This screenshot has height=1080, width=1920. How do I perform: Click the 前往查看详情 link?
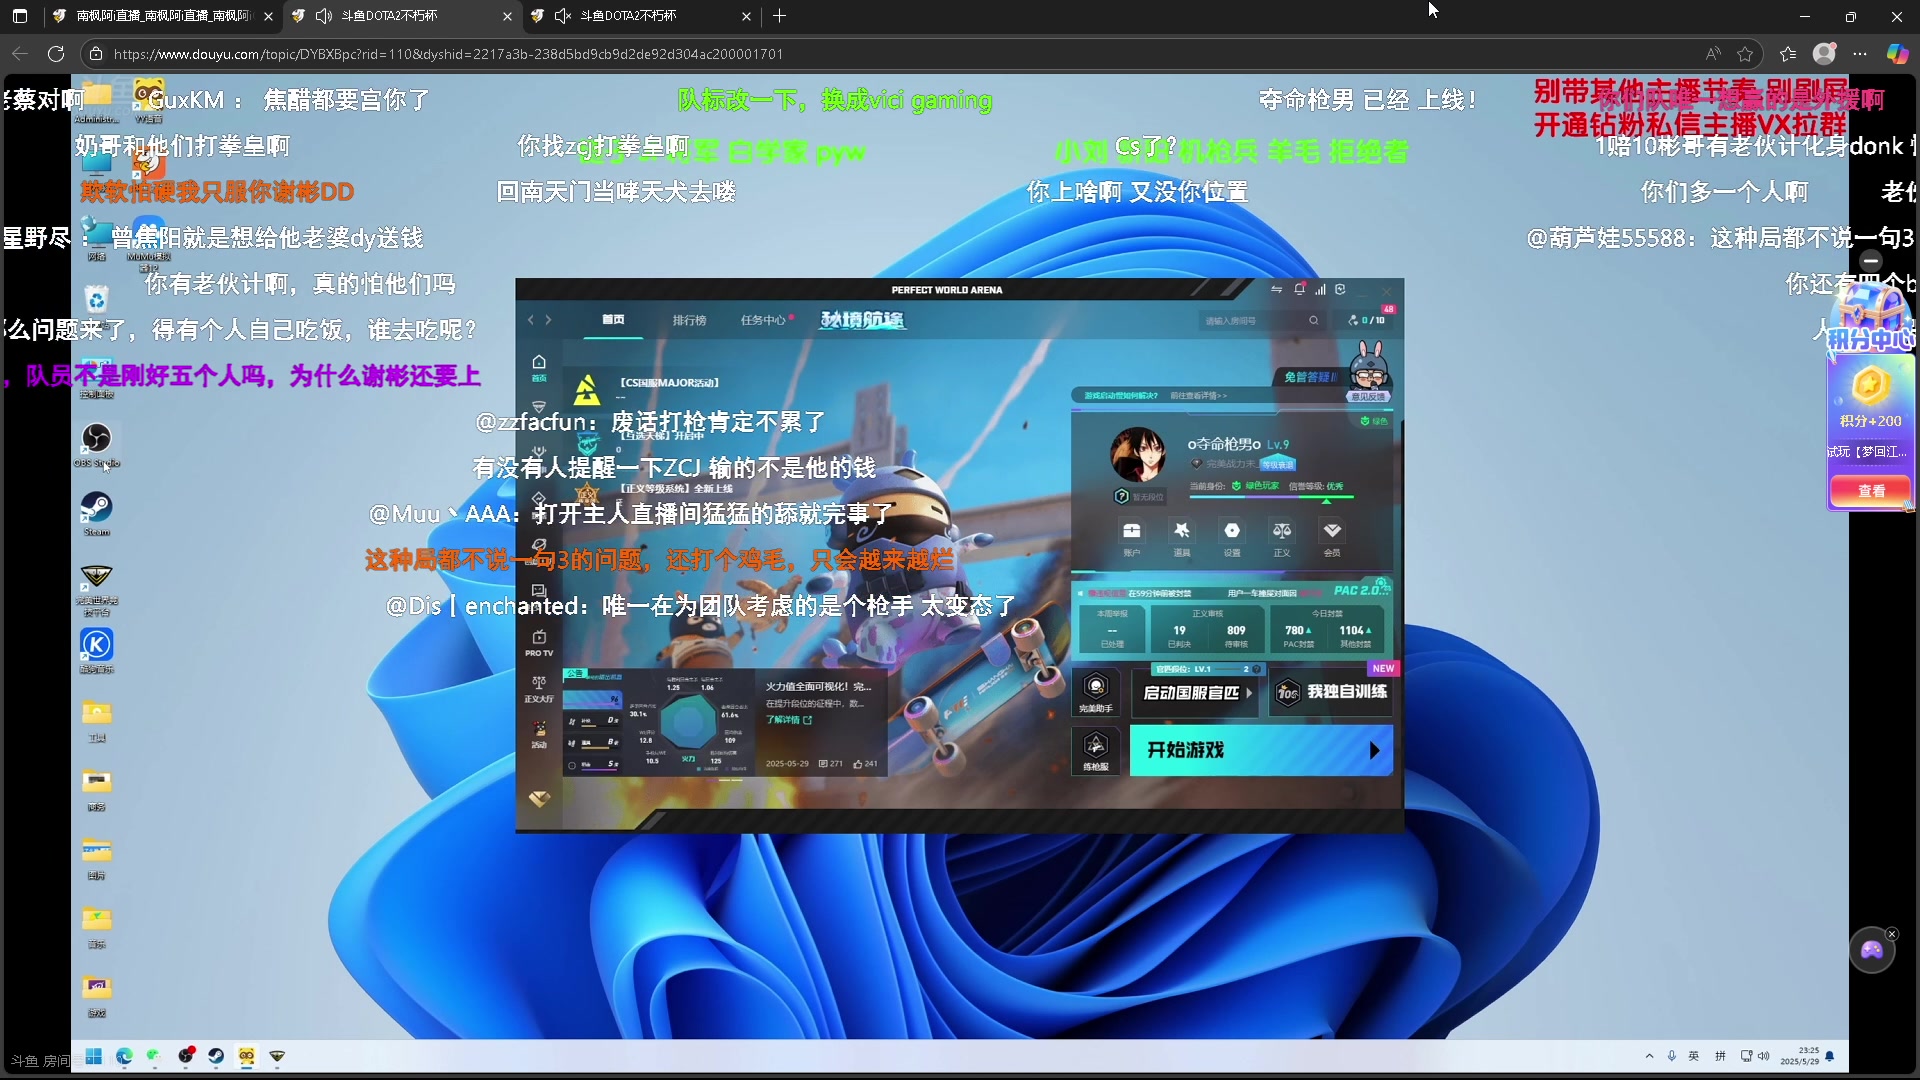[x=1198, y=396]
